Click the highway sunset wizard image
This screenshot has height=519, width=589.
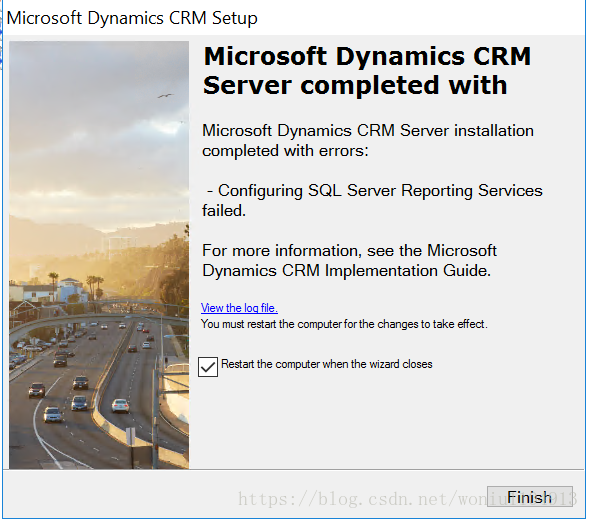click(99, 255)
